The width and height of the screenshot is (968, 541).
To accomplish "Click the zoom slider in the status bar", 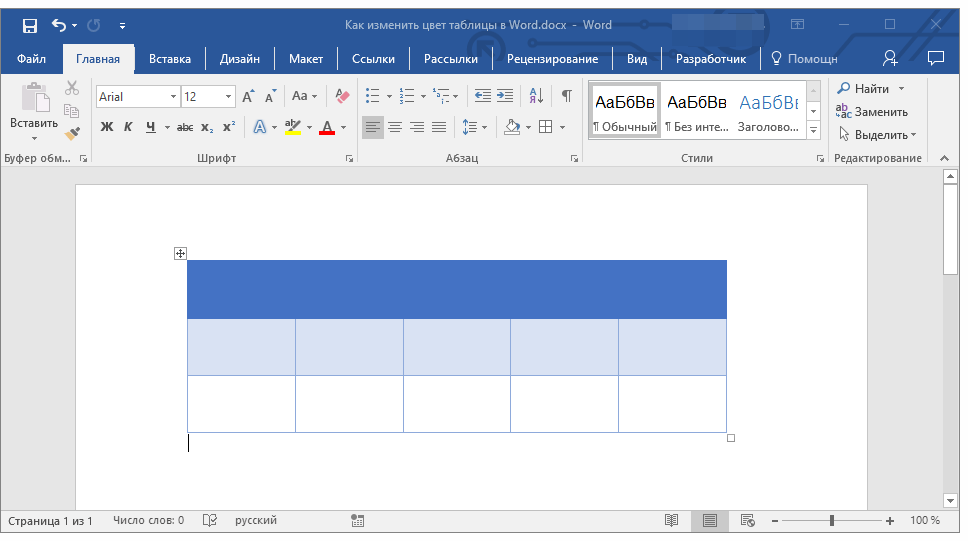I will click(831, 521).
